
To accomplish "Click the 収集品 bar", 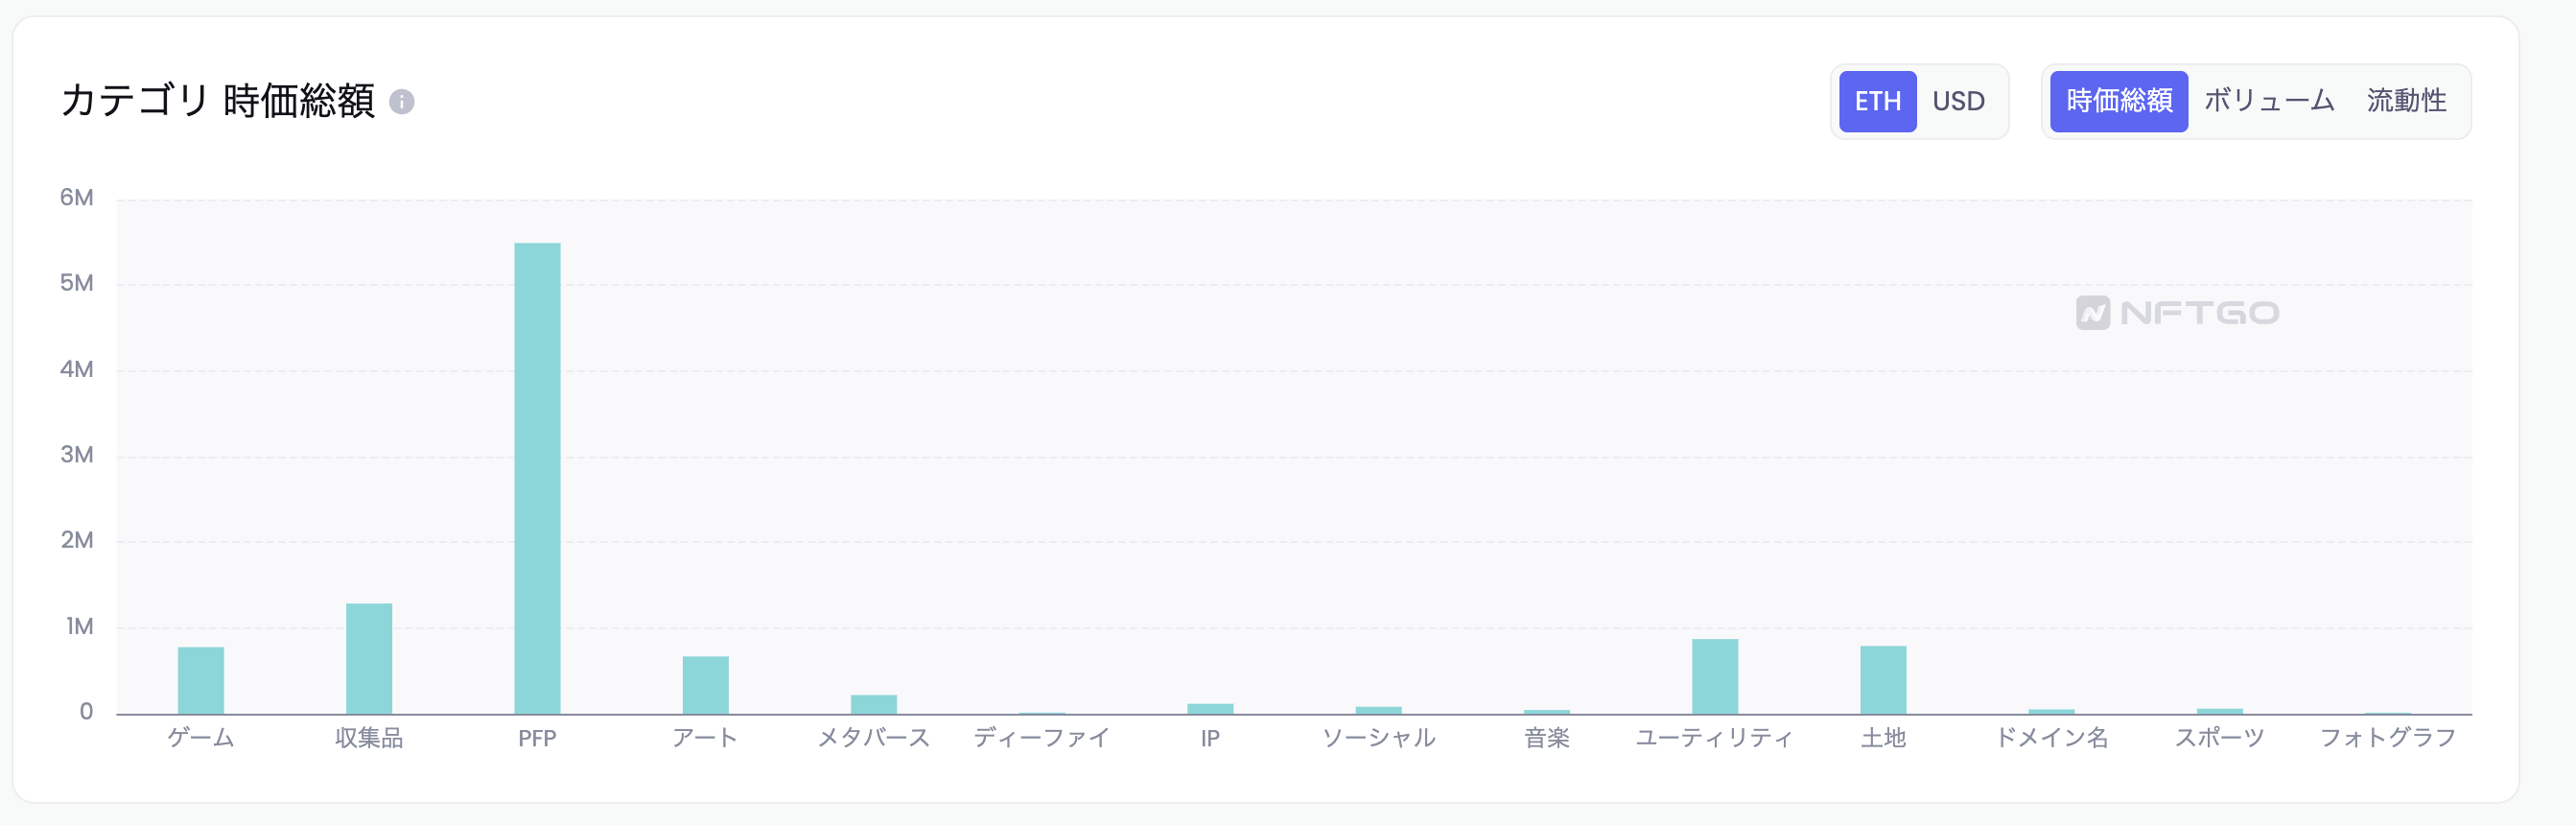I will point(369,658).
